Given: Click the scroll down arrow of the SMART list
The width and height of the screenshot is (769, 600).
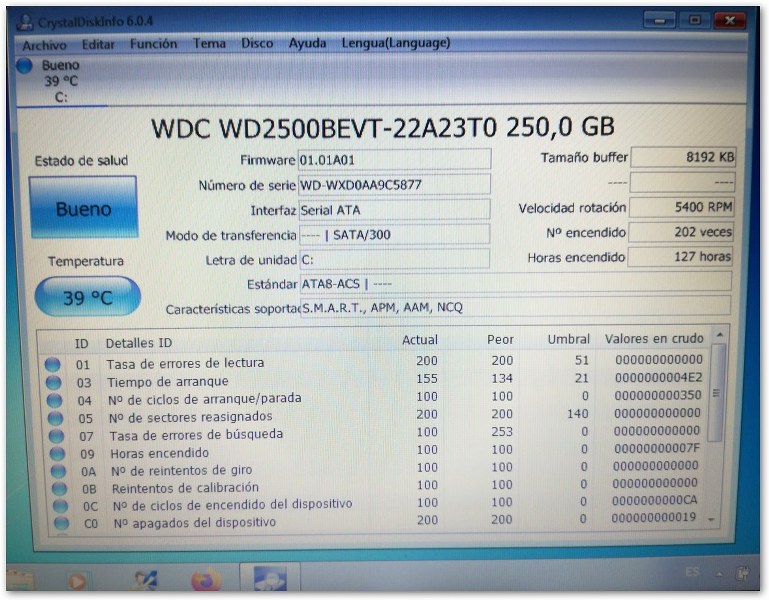Looking at the screenshot, I should [x=712, y=520].
